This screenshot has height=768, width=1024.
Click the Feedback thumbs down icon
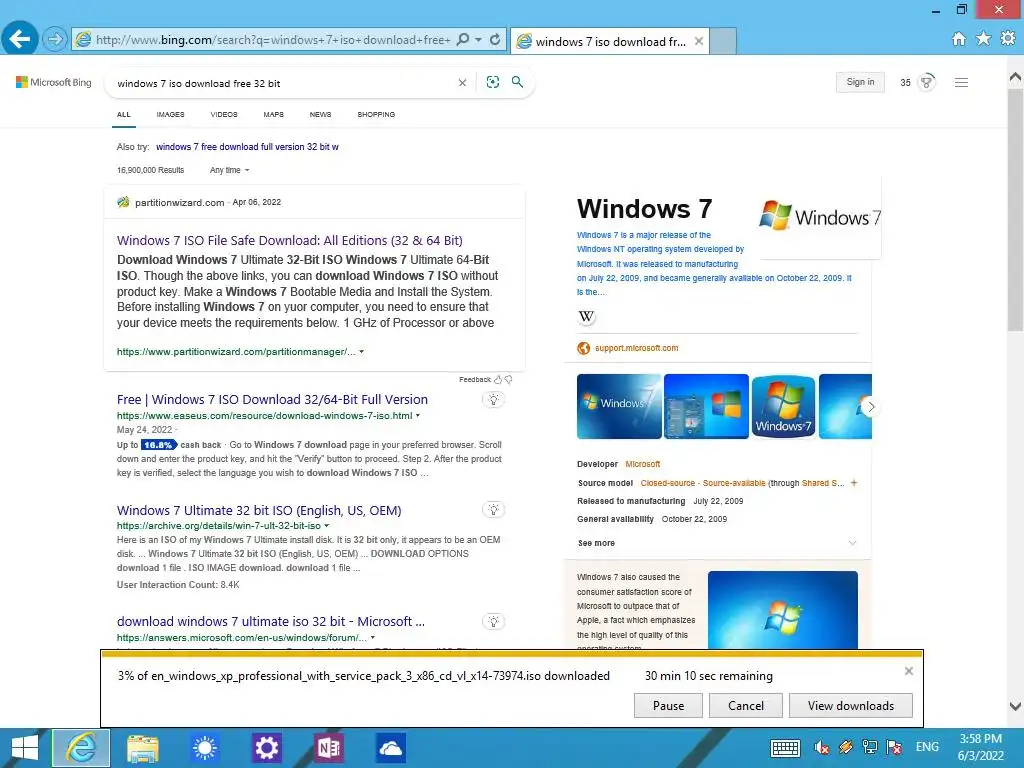(508, 379)
